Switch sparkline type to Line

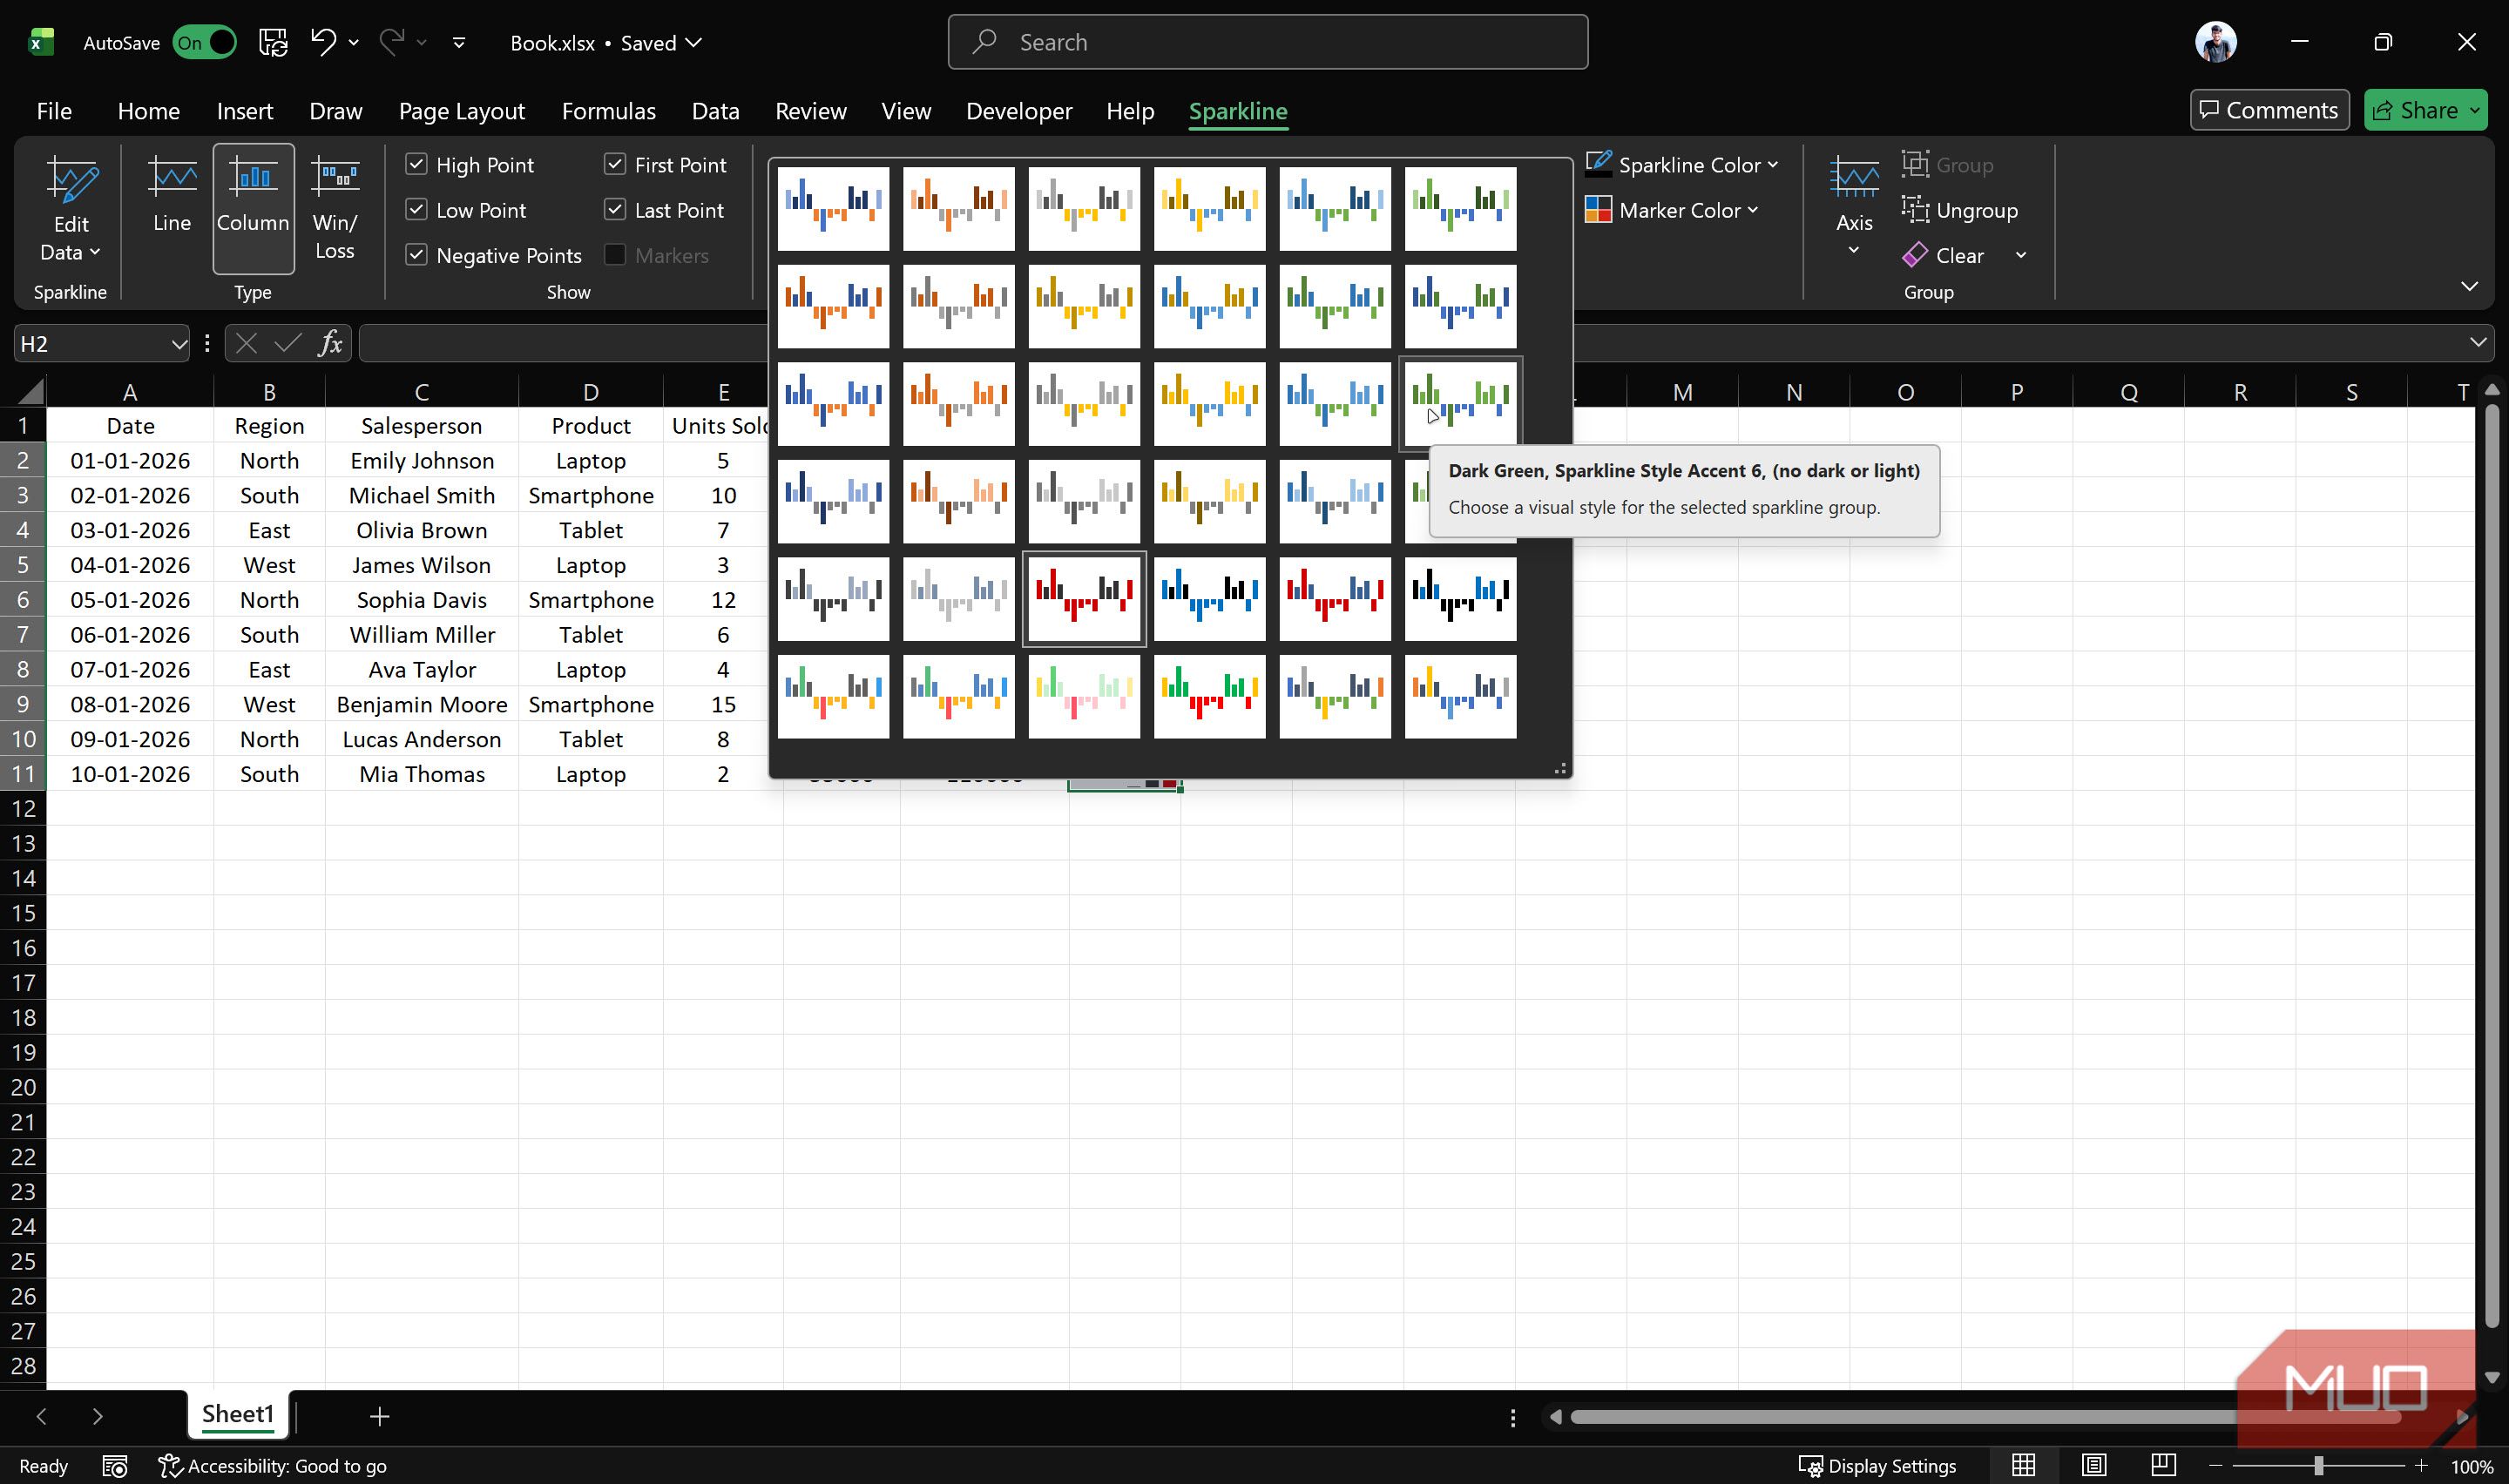(x=172, y=208)
